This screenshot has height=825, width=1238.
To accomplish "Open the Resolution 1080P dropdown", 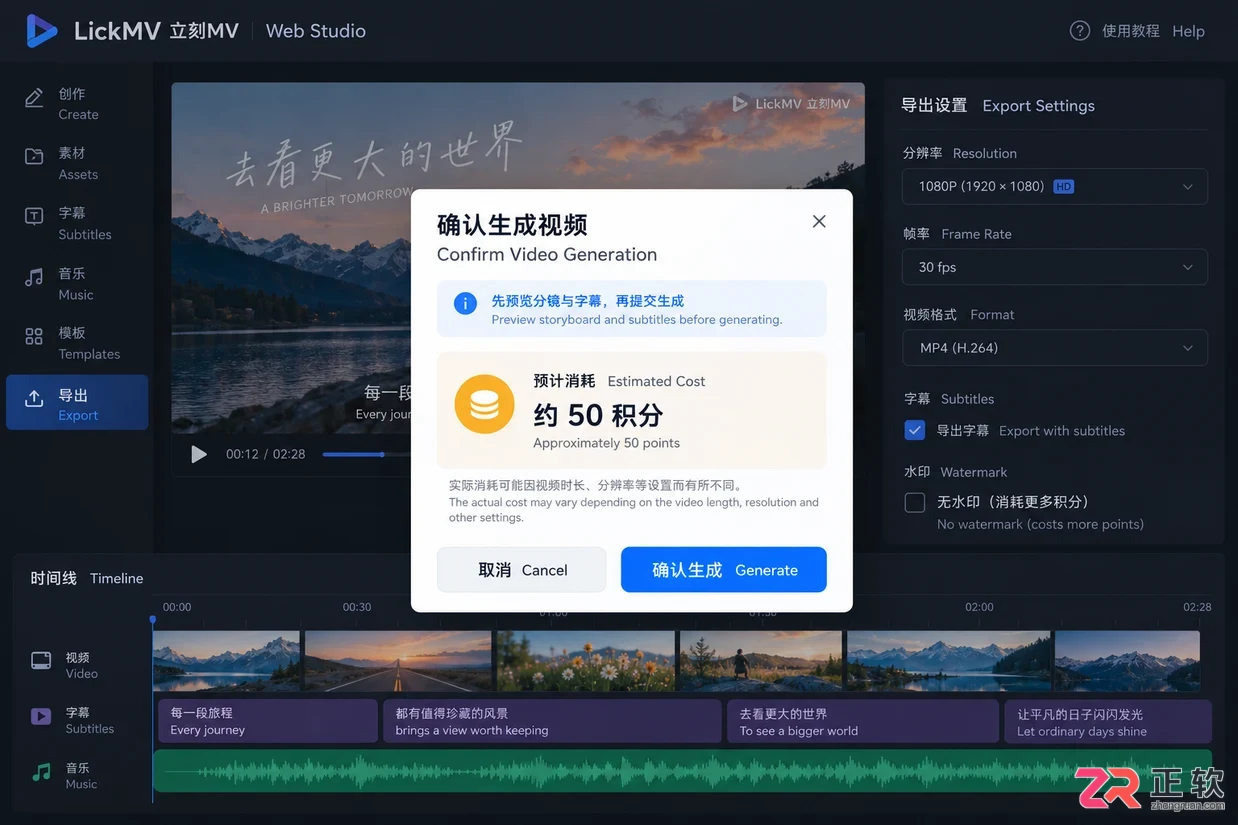I will tap(1055, 186).
